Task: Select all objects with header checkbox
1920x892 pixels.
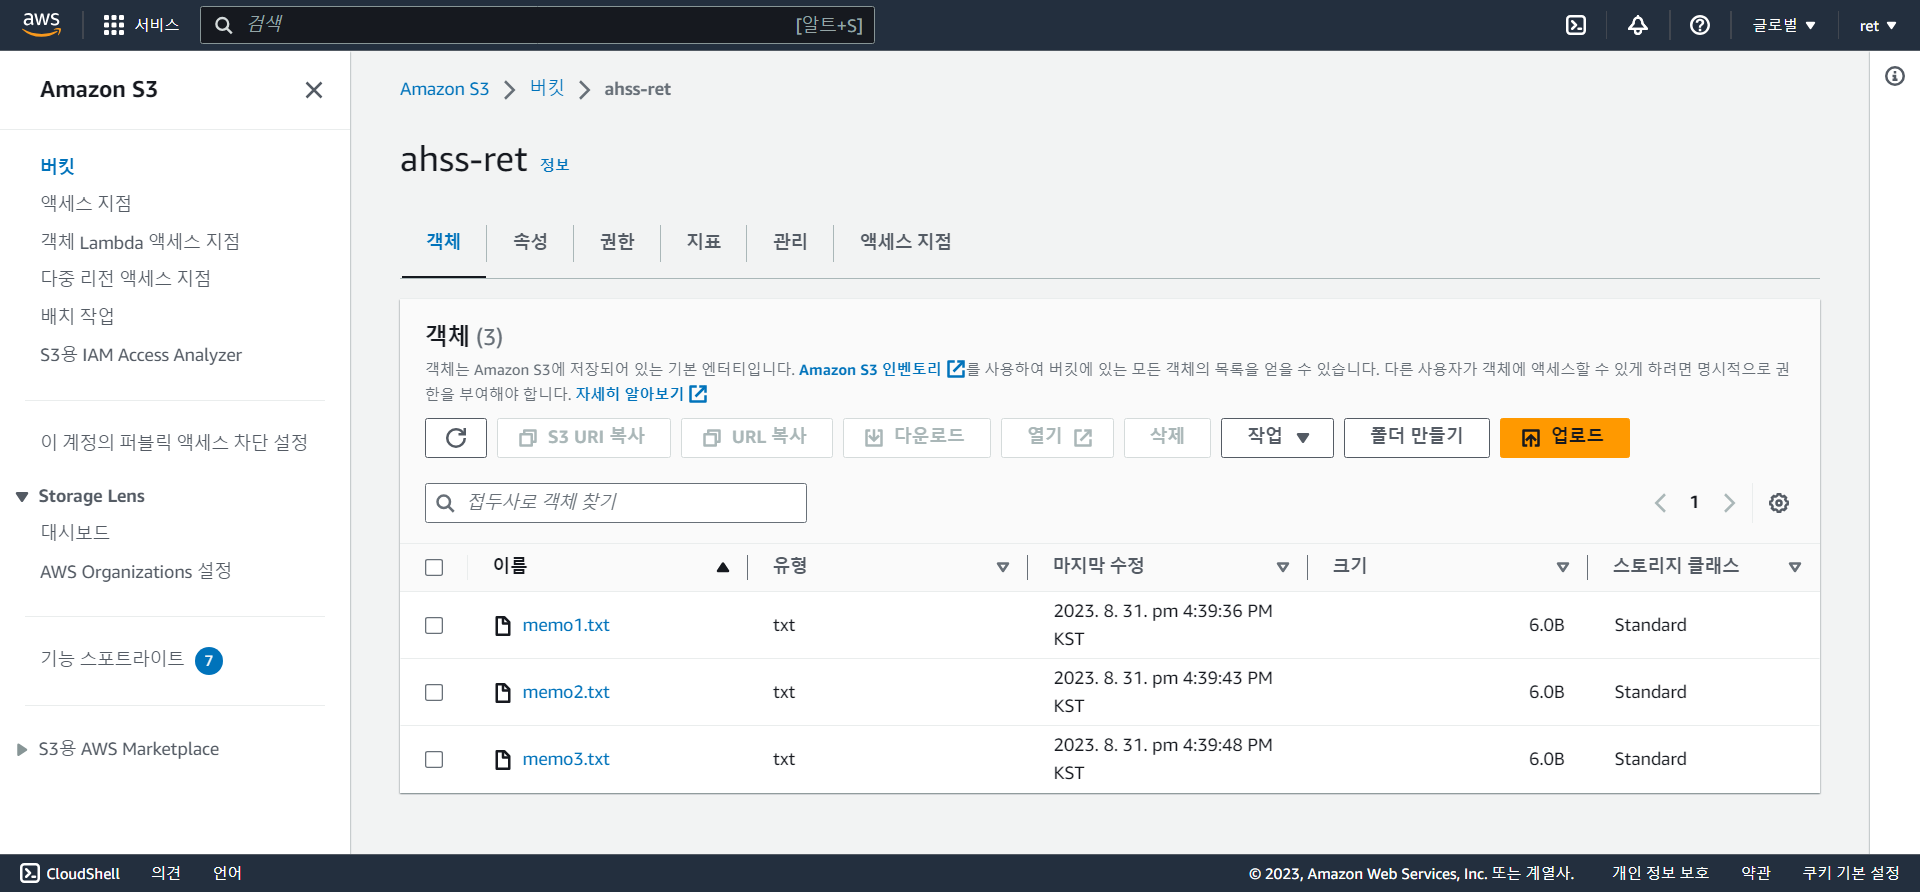Action: (x=434, y=567)
